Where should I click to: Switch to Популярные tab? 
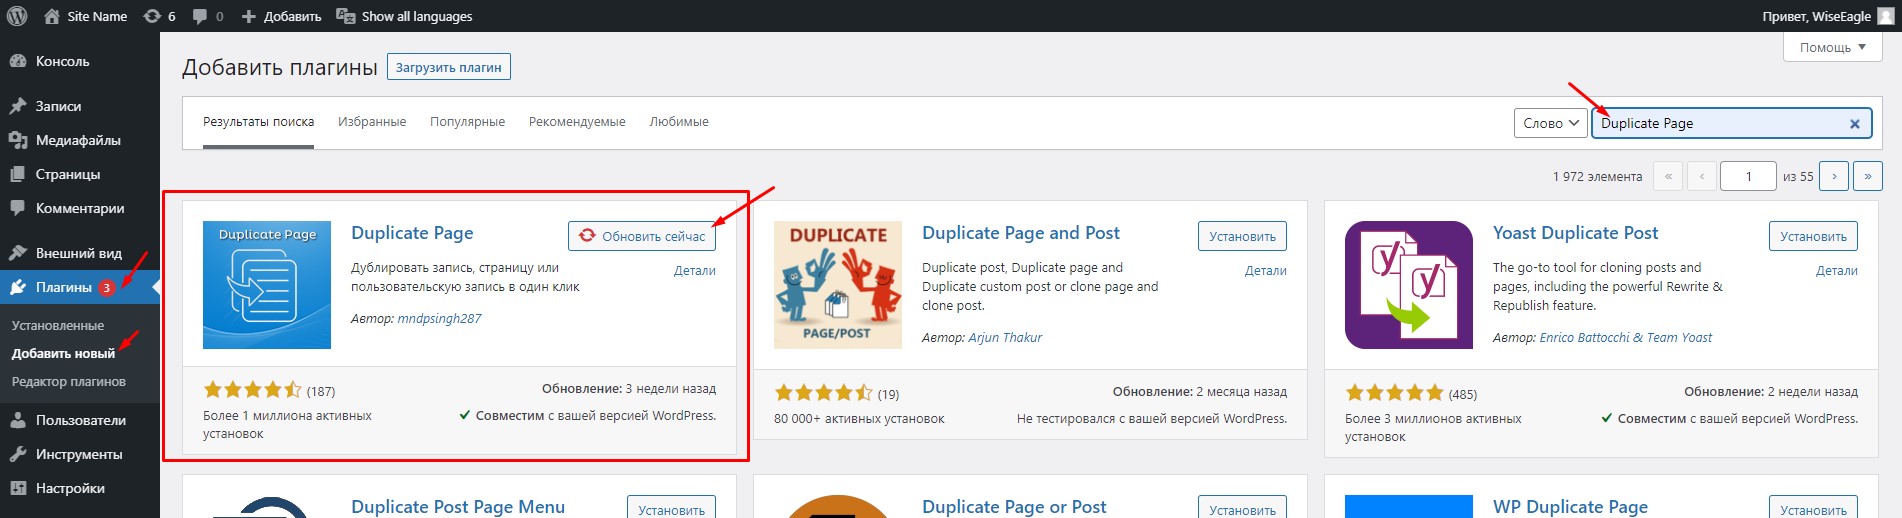click(x=467, y=122)
